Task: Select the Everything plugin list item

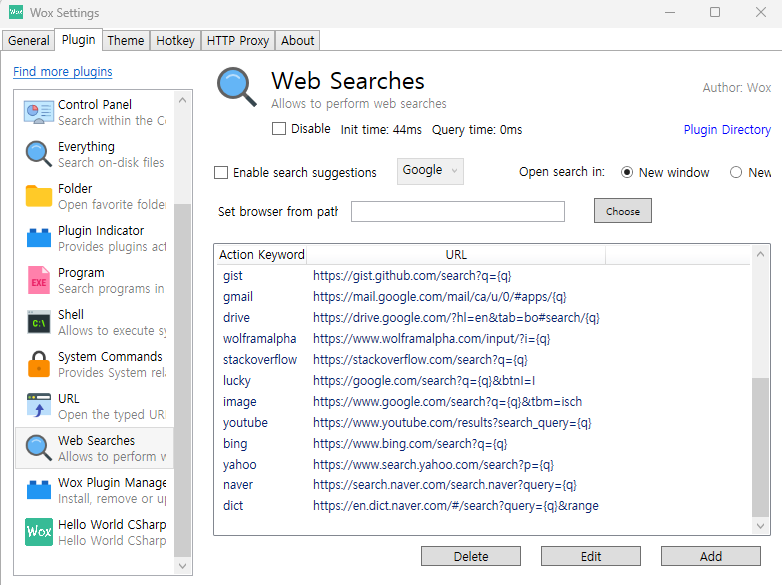Action: pos(95,154)
